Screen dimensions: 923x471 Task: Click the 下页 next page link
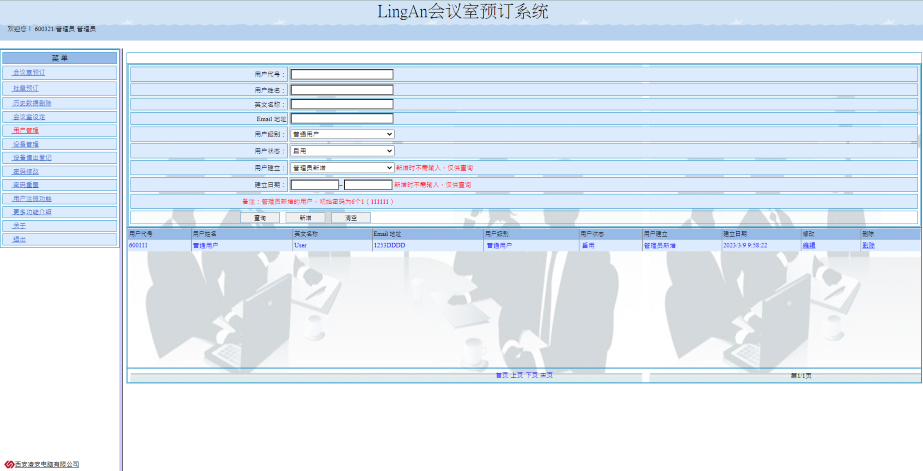point(531,375)
